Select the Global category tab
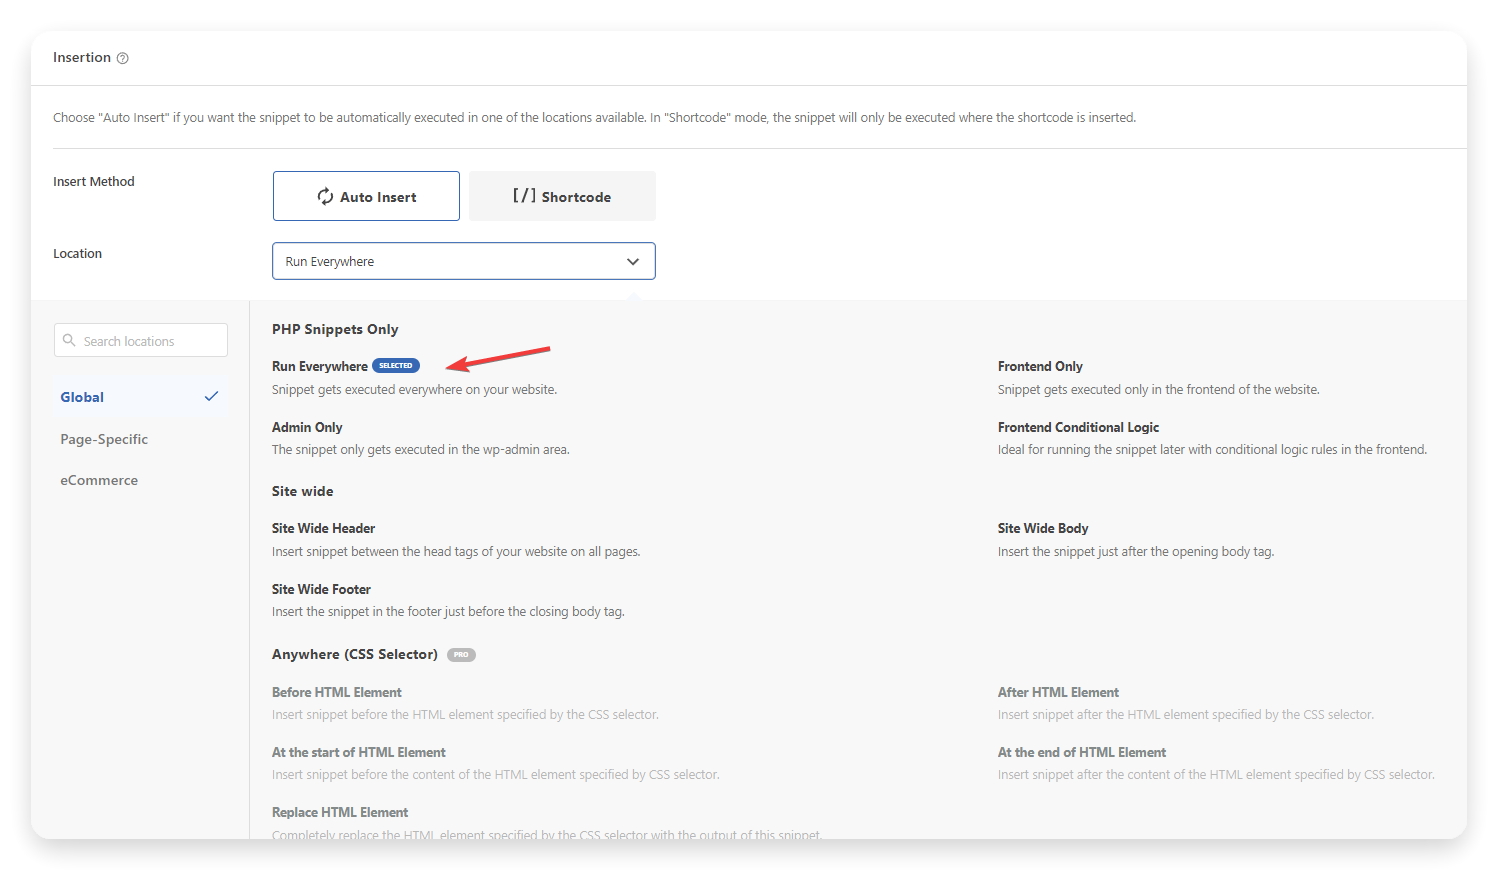The height and width of the screenshot is (880, 1498). click(140, 397)
